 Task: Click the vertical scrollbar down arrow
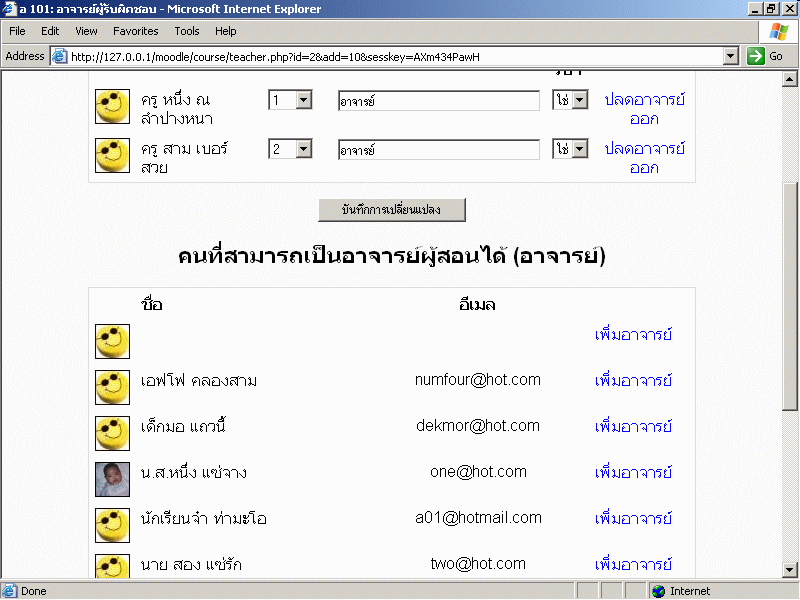coord(790,570)
